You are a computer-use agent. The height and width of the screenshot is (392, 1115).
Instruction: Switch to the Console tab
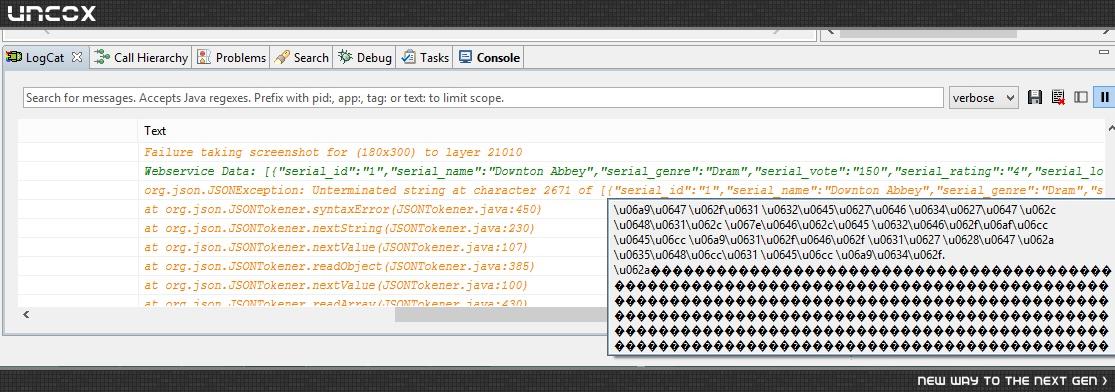pyautogui.click(x=489, y=58)
